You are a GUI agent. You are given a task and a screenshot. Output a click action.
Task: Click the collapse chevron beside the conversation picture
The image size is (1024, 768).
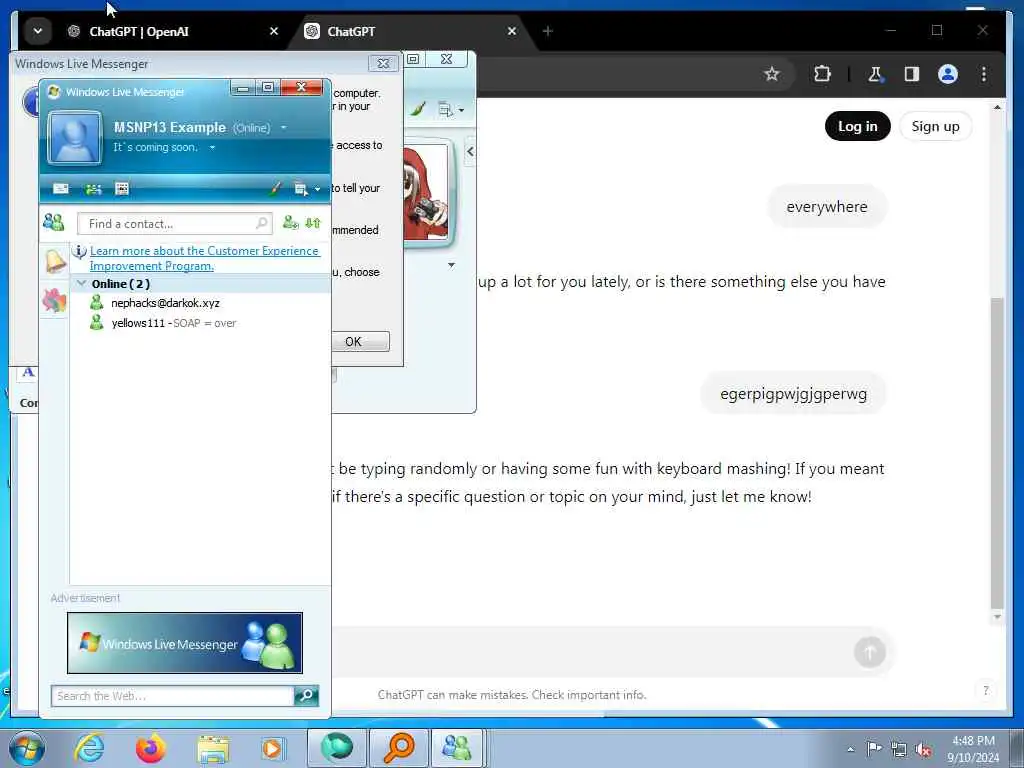coord(470,152)
